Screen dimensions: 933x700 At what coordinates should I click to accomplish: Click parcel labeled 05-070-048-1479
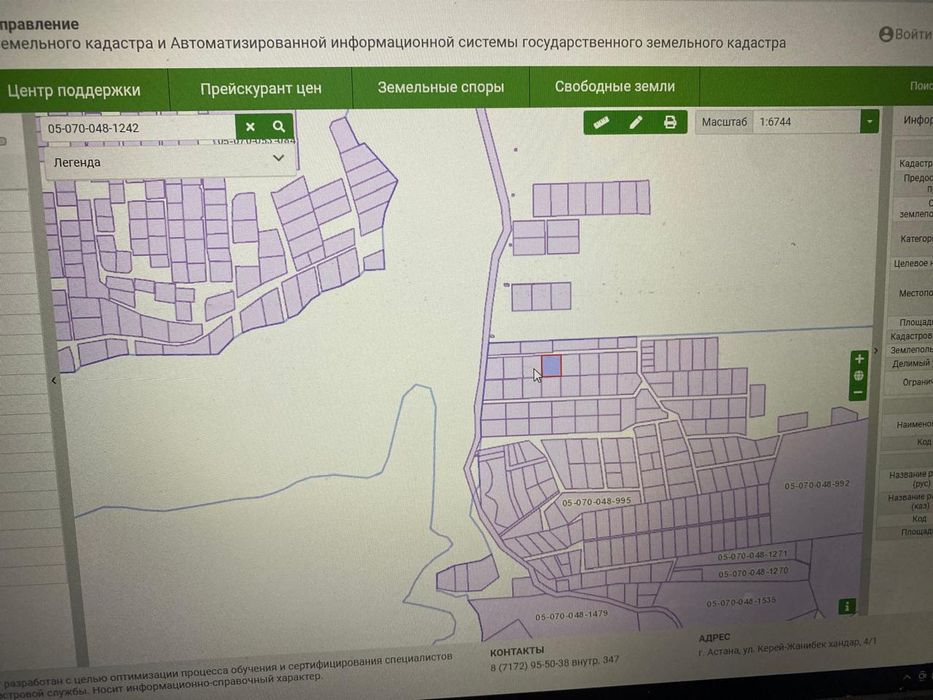coord(571,615)
